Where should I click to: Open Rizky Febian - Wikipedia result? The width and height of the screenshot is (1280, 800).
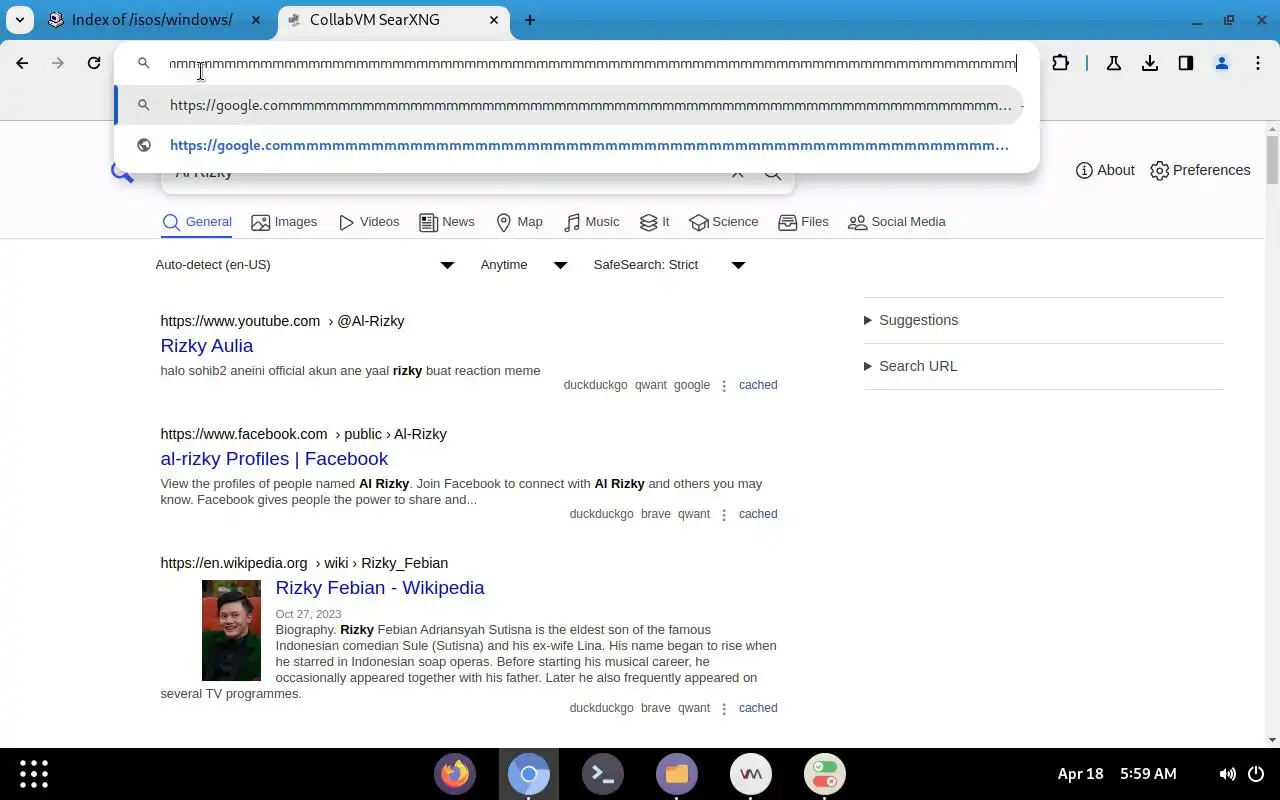pyautogui.click(x=380, y=588)
